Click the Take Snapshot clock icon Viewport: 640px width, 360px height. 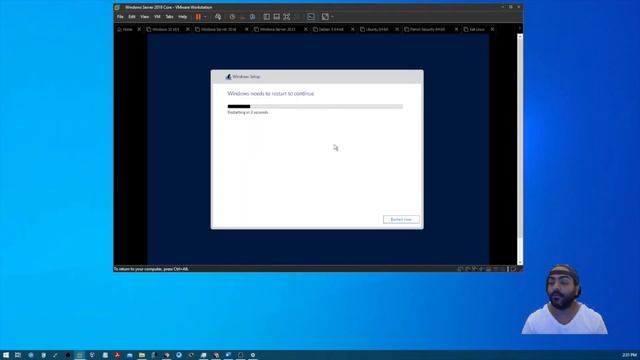(232, 17)
